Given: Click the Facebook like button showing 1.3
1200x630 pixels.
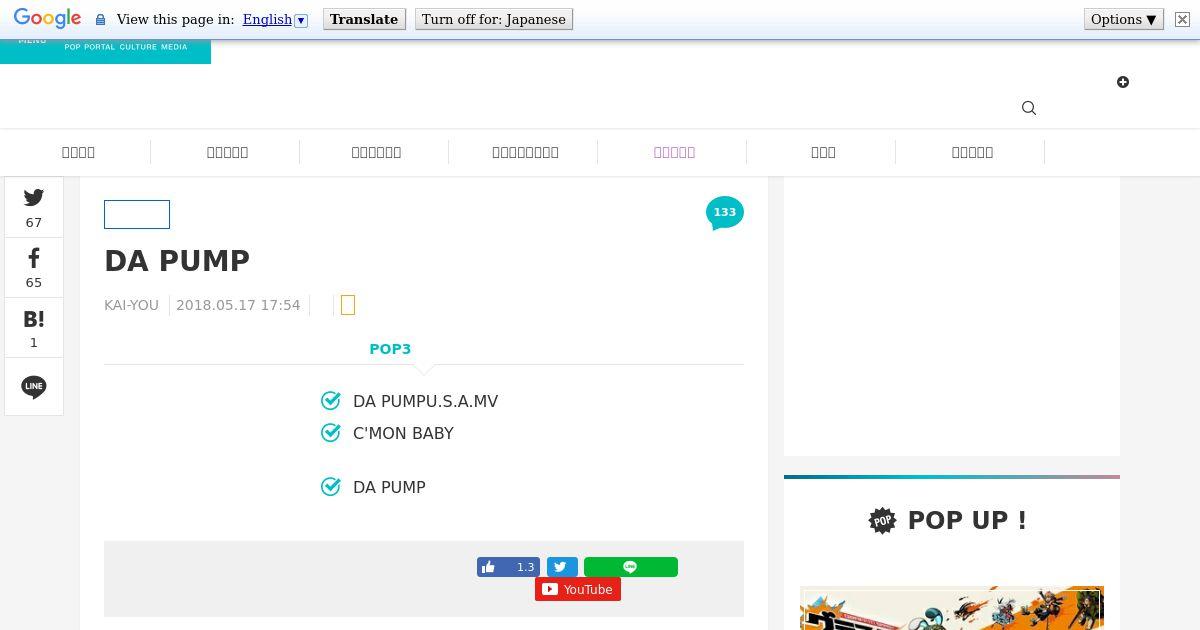Looking at the screenshot, I should pyautogui.click(x=508, y=567).
